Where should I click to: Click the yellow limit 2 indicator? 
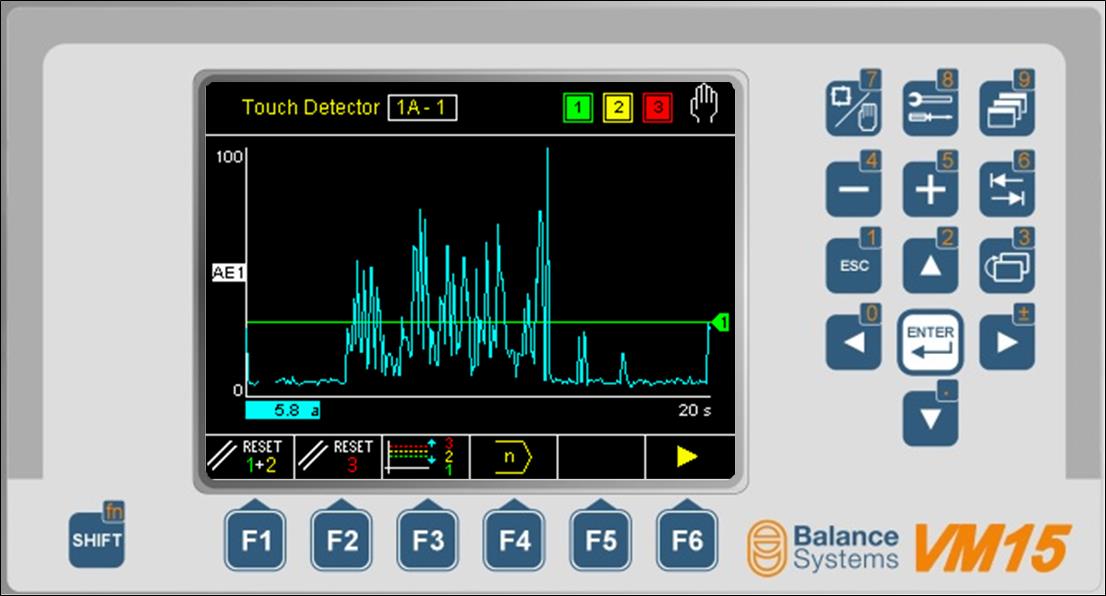(618, 108)
